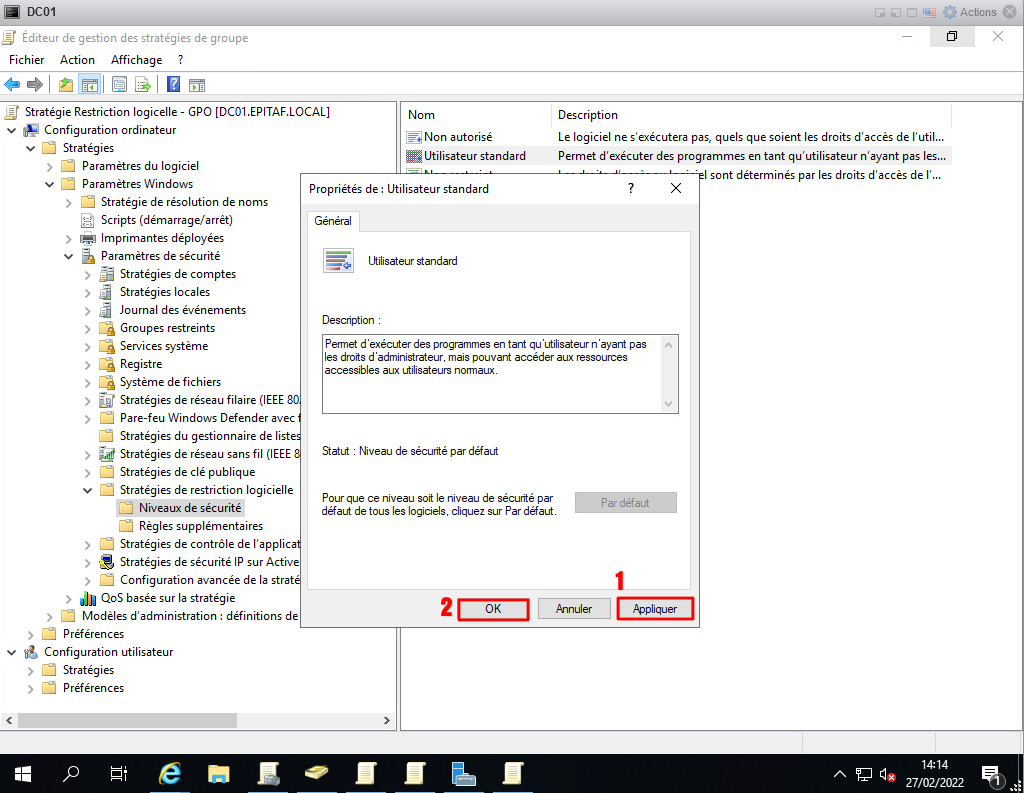This screenshot has height=793, width=1024.
Task: Click the blue Back arrow in toolbar
Action: tap(12, 84)
